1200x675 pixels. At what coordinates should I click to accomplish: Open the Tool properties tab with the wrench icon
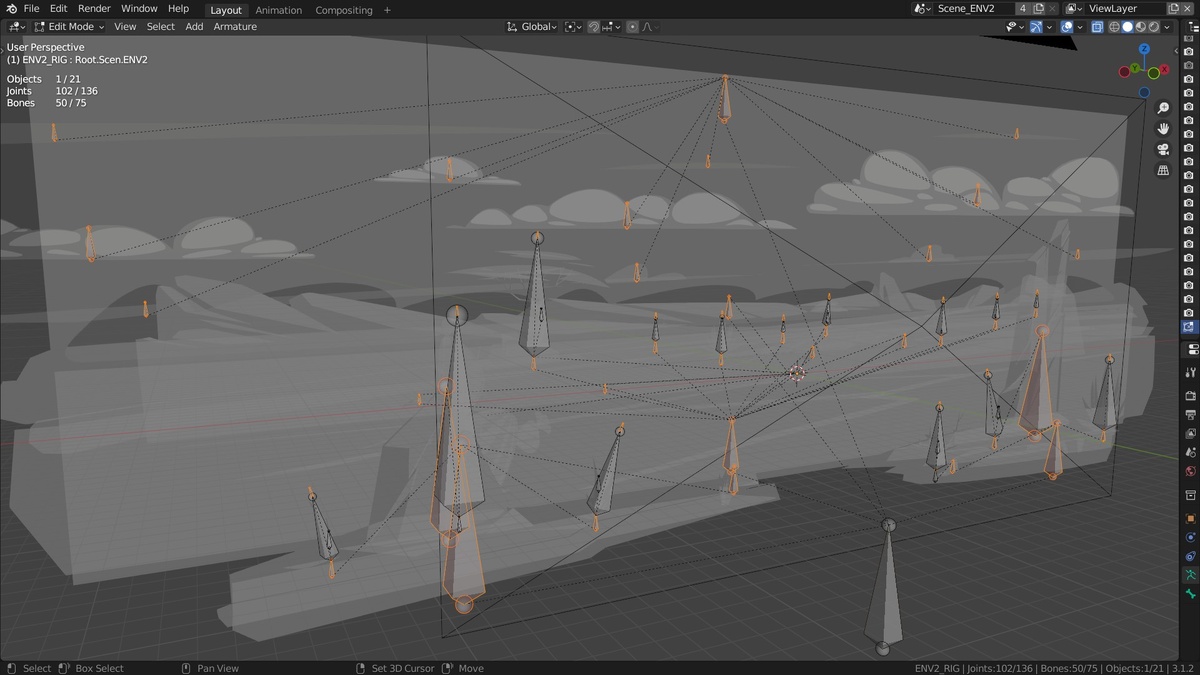[x=1191, y=372]
